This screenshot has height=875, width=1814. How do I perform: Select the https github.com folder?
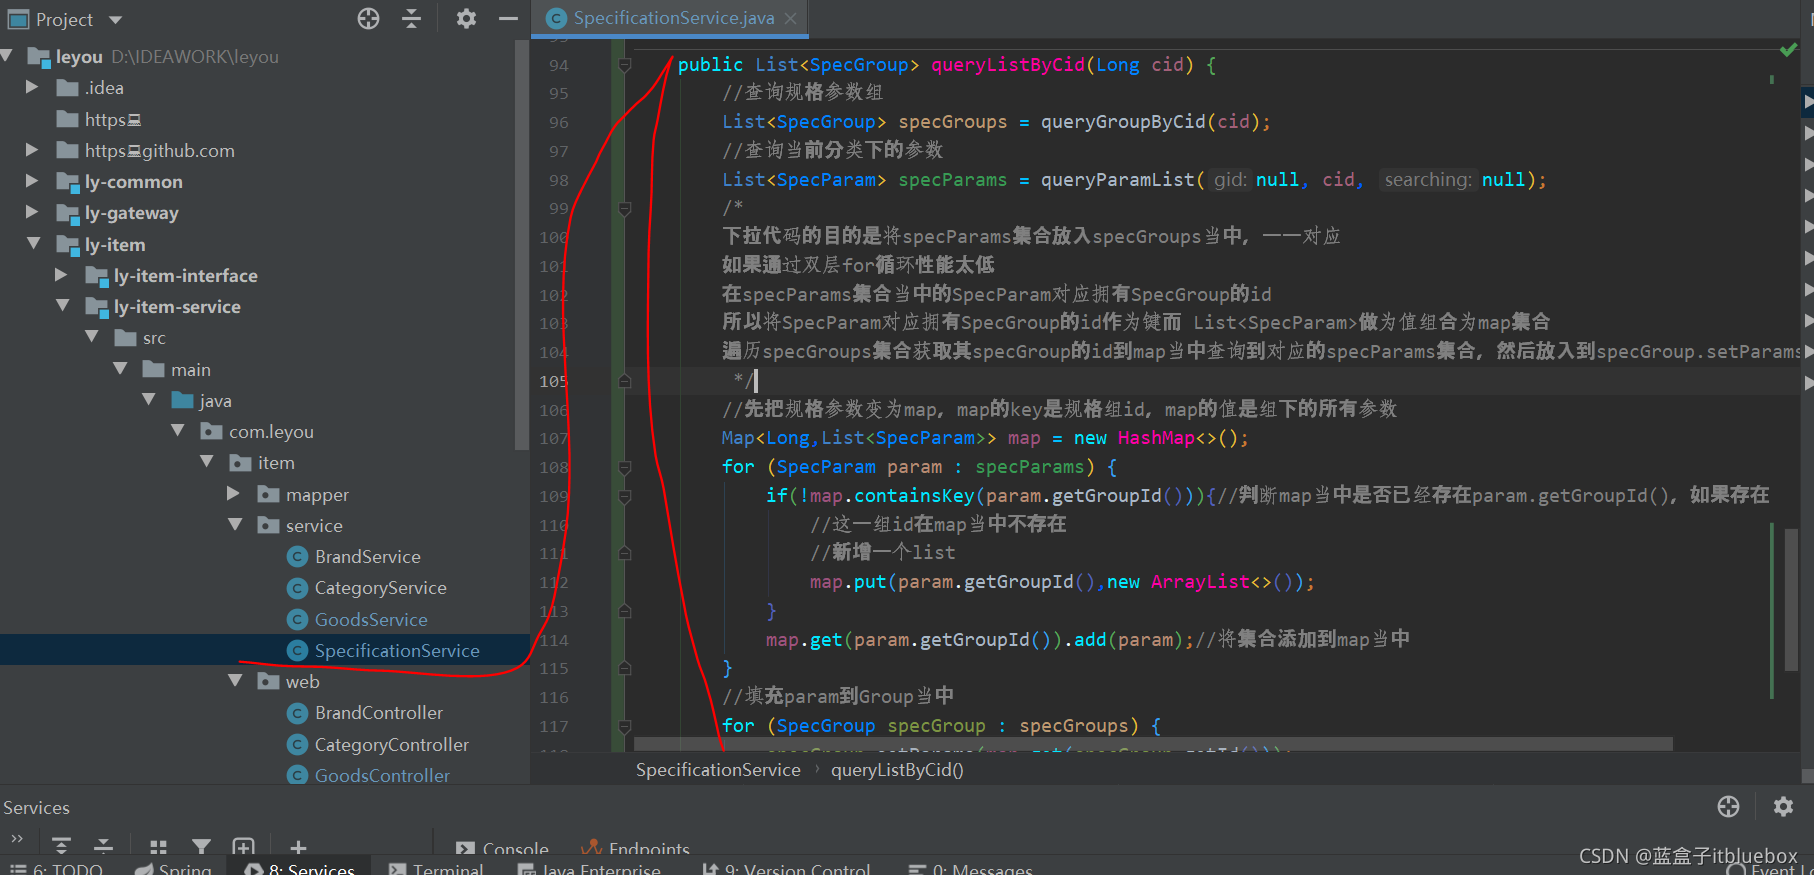pos(160,150)
